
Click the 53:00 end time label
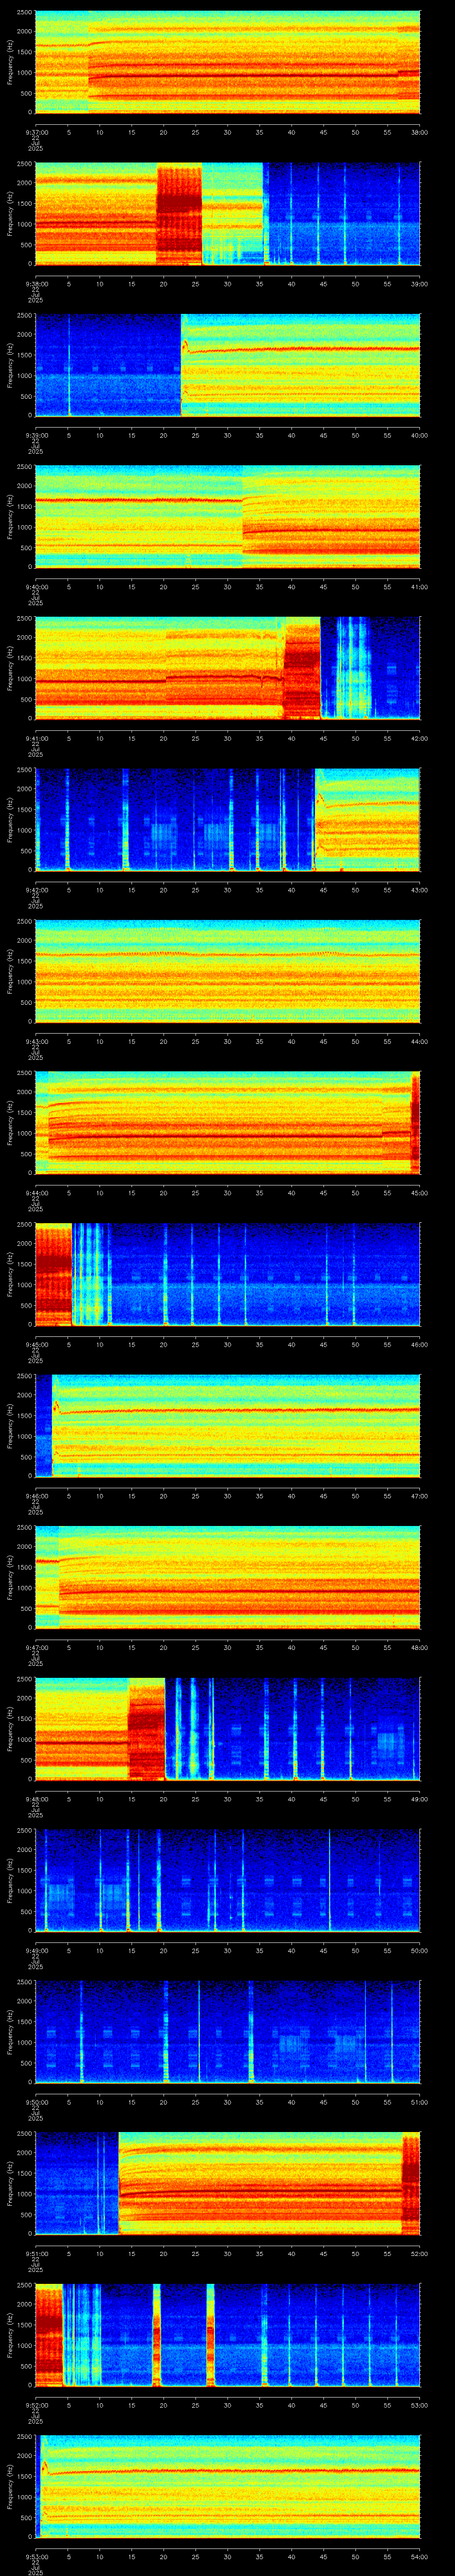pyautogui.click(x=419, y=2404)
